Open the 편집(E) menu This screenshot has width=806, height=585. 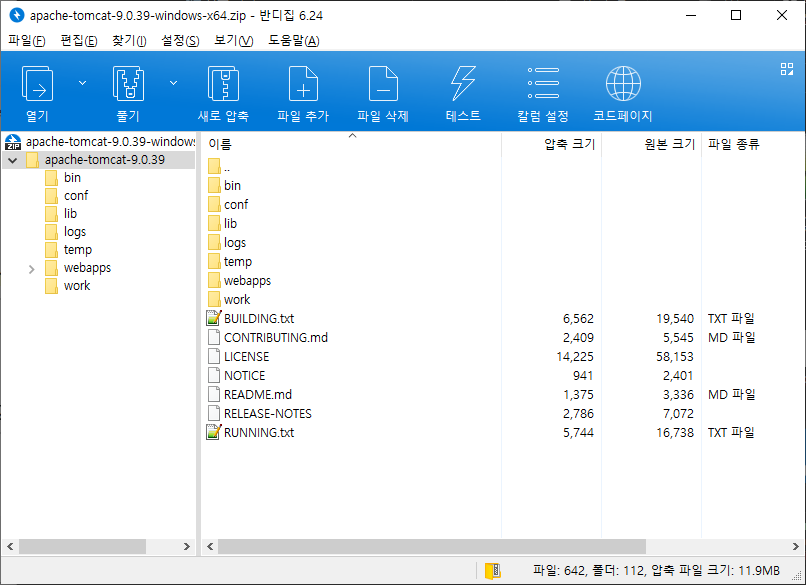click(x=79, y=40)
